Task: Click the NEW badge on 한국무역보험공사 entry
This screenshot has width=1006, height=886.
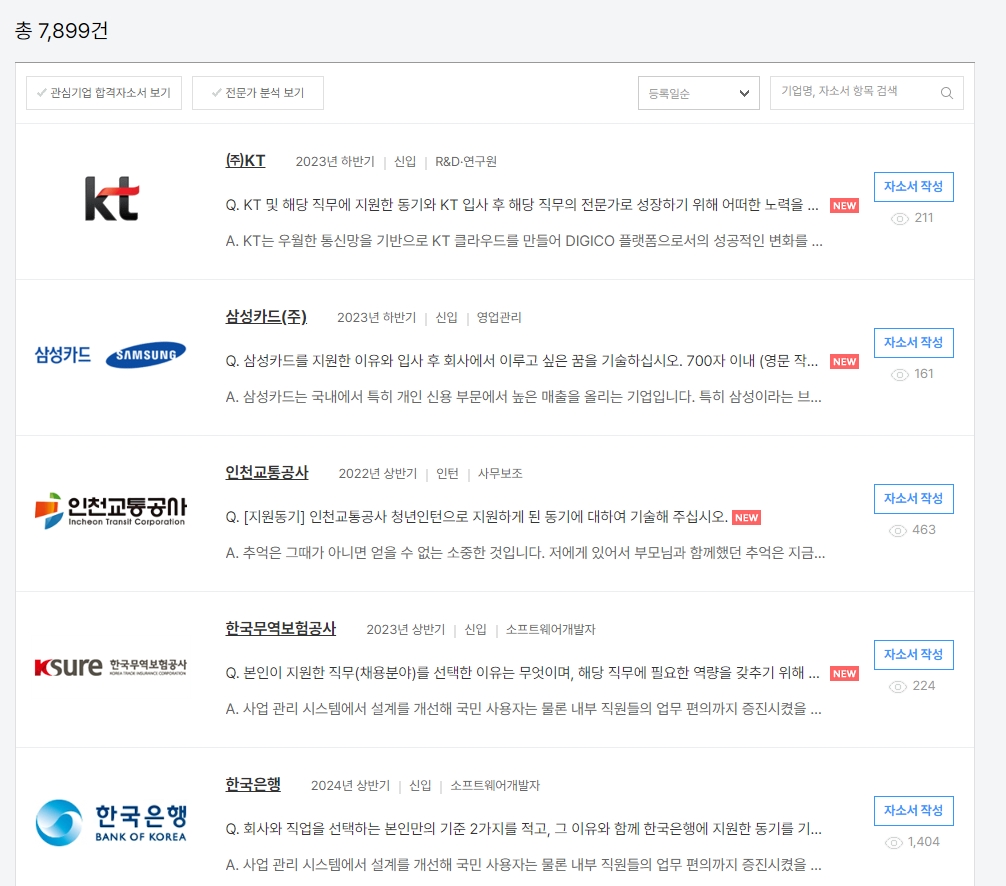Action: [x=844, y=673]
